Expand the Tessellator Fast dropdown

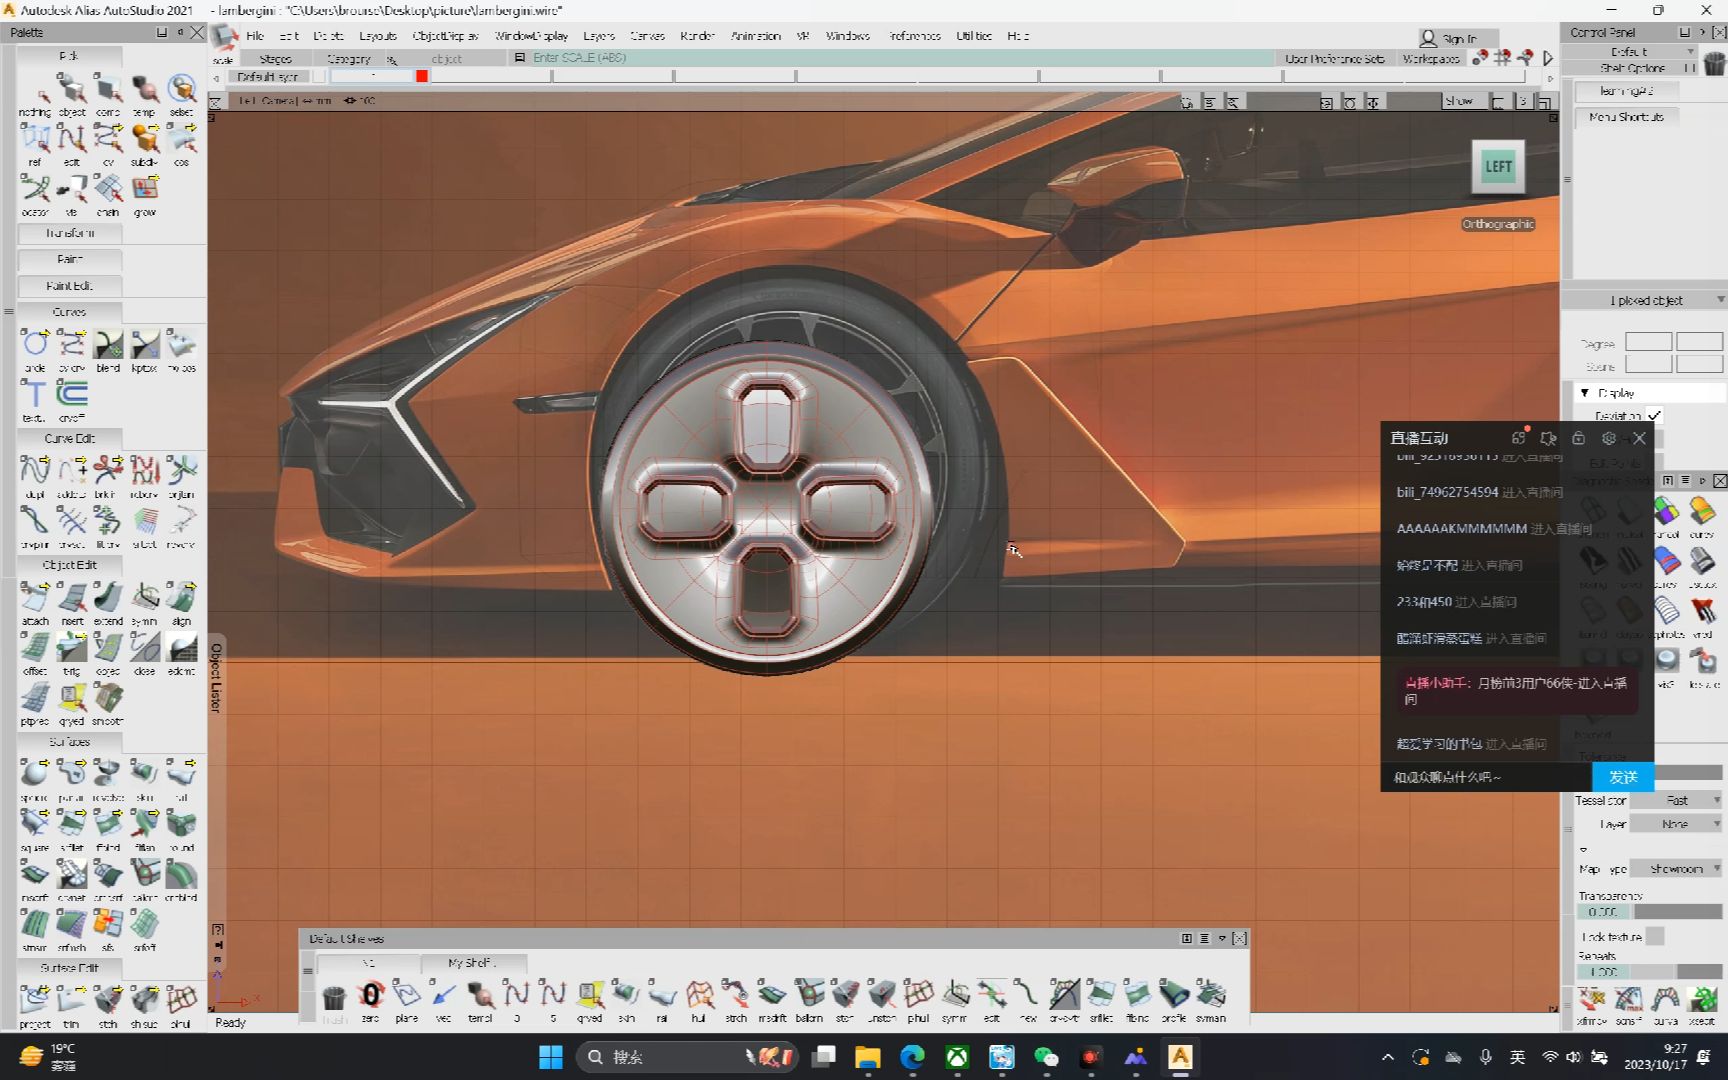pos(1677,800)
